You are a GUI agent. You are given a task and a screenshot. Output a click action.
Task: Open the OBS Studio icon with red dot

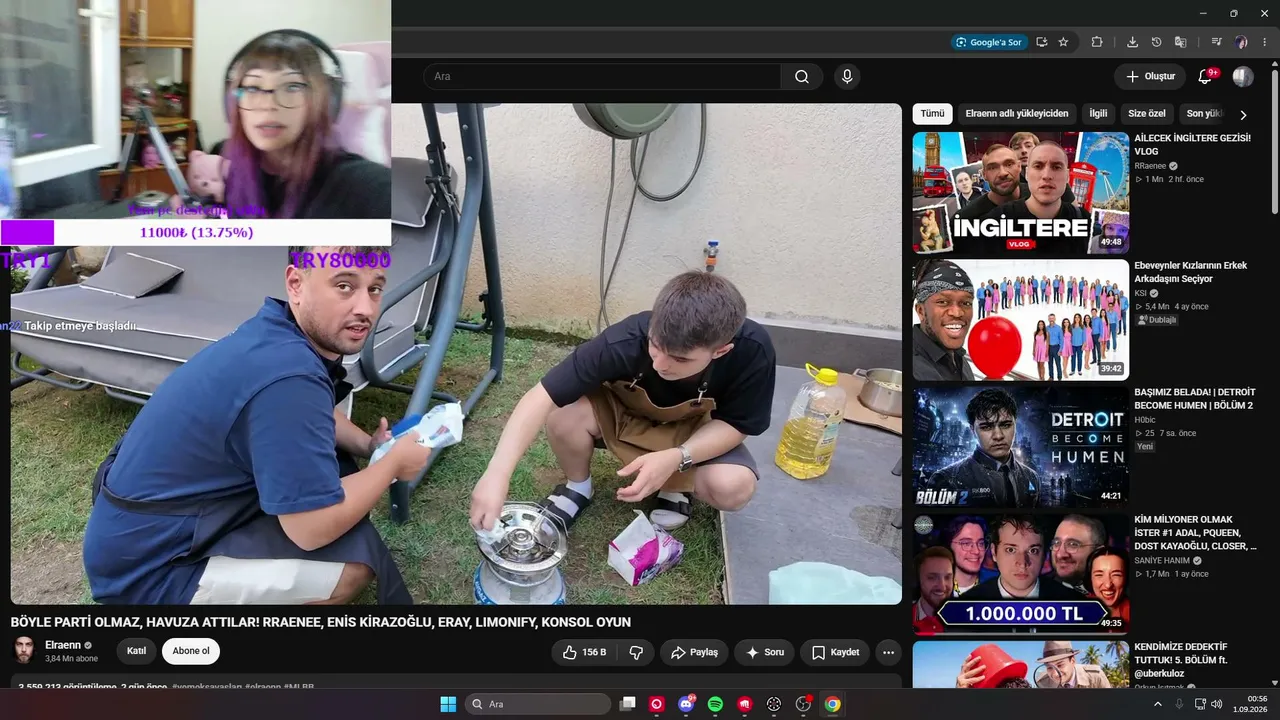[803, 704]
